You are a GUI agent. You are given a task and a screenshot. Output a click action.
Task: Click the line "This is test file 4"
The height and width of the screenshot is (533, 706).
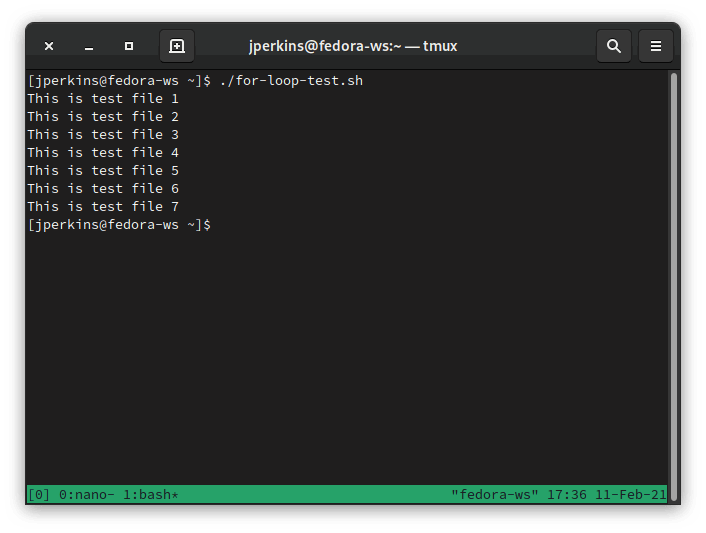pyautogui.click(x=103, y=152)
